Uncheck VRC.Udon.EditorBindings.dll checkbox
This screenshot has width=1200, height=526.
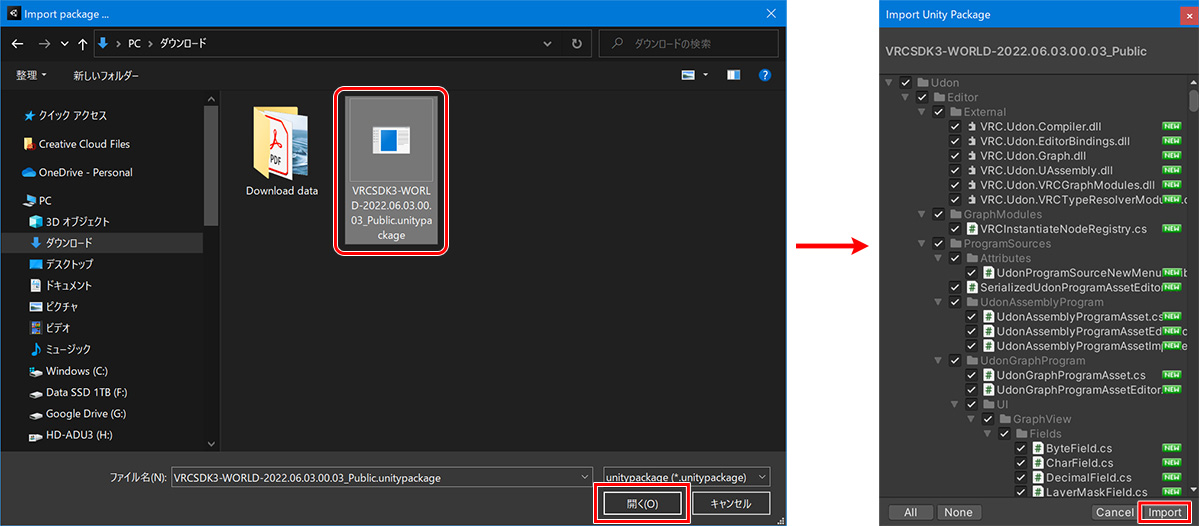point(955,142)
